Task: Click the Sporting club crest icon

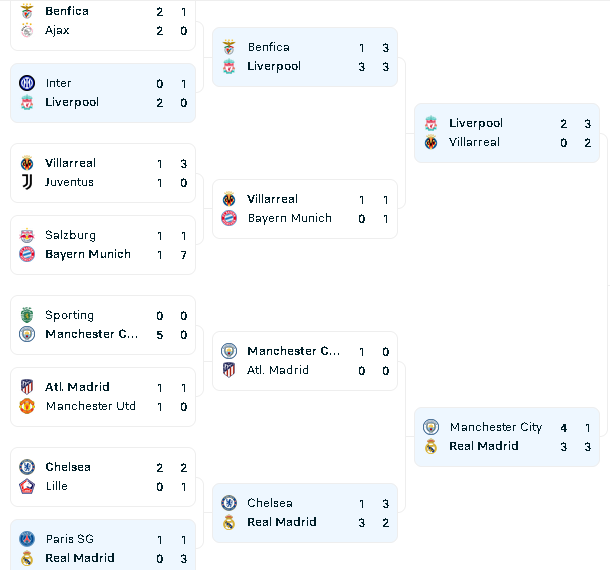Action: 27,315
